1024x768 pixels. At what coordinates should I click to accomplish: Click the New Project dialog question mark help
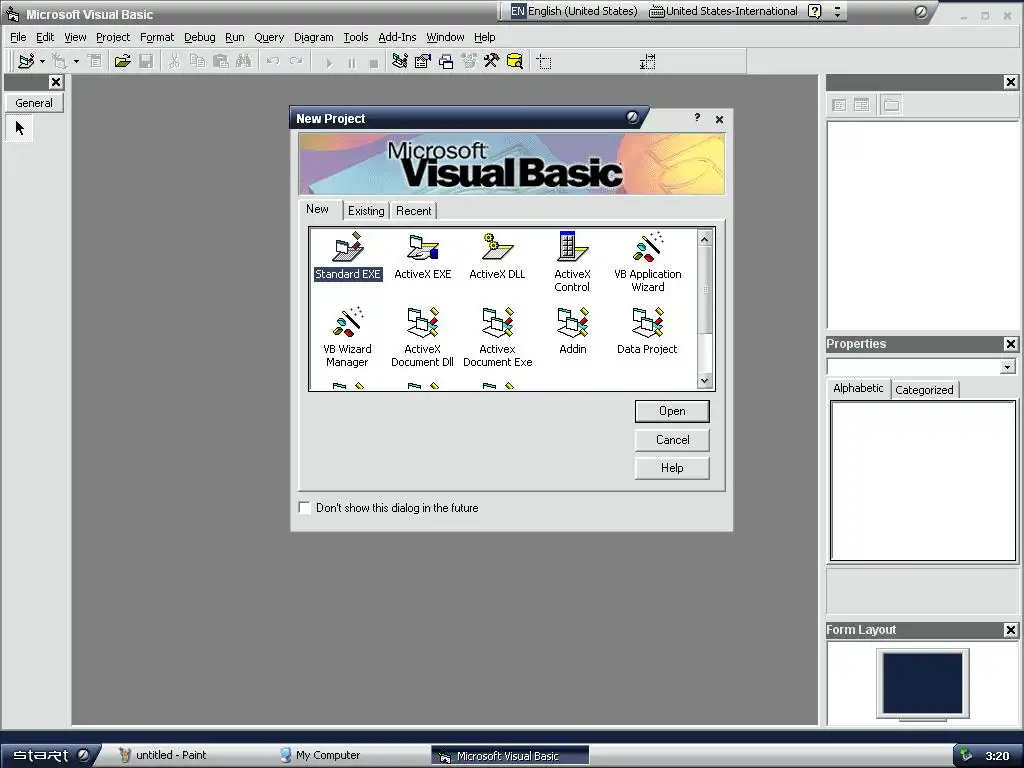pos(697,118)
